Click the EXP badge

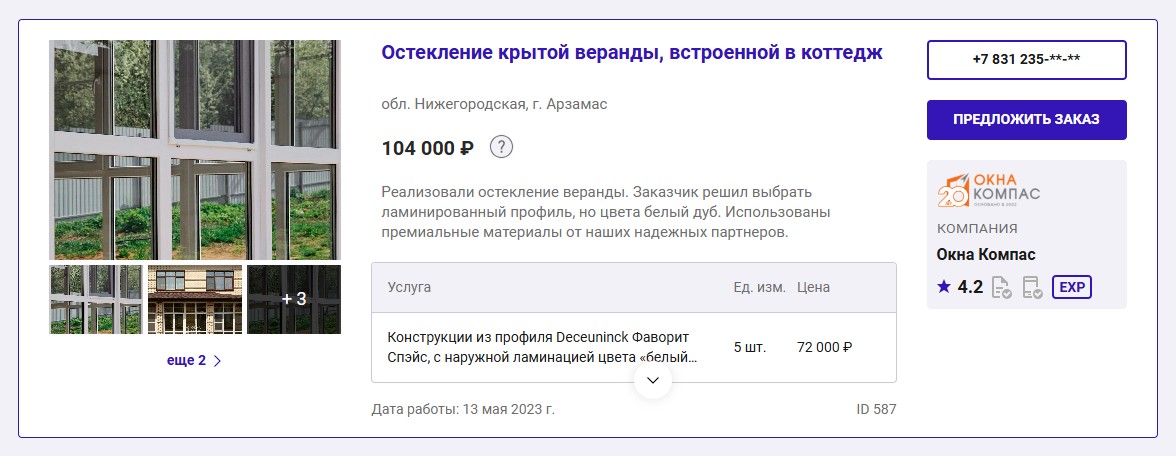(x=1072, y=287)
